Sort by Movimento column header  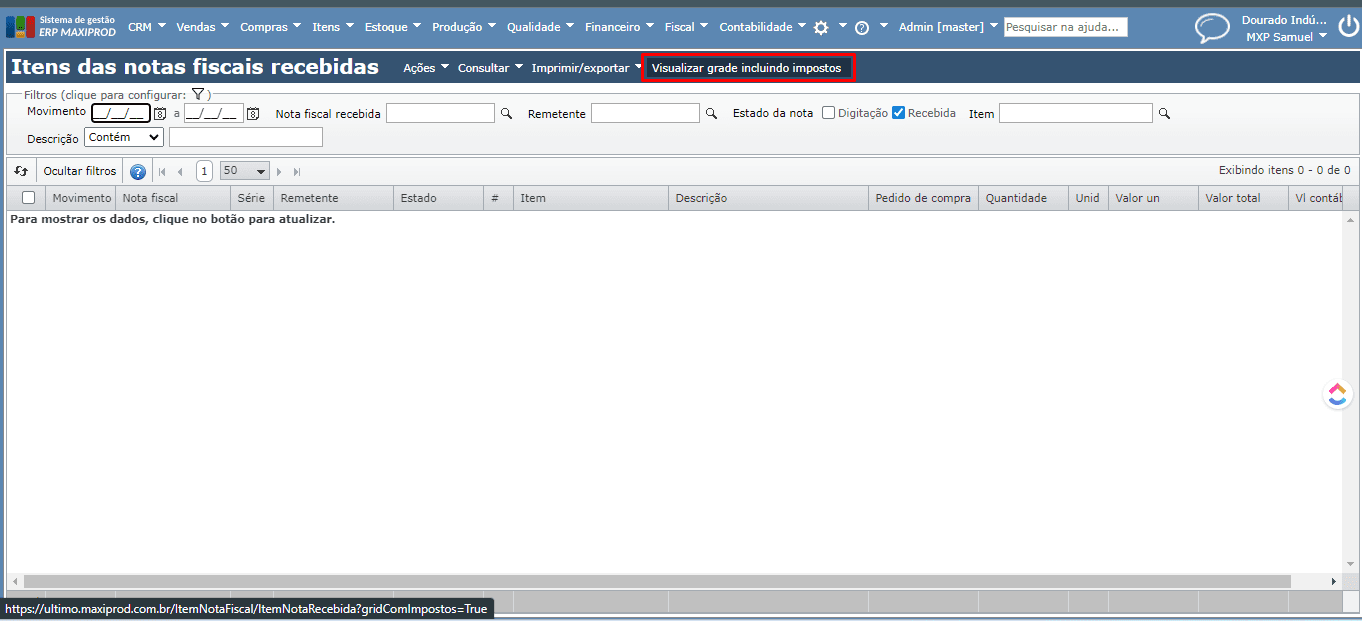pos(81,198)
